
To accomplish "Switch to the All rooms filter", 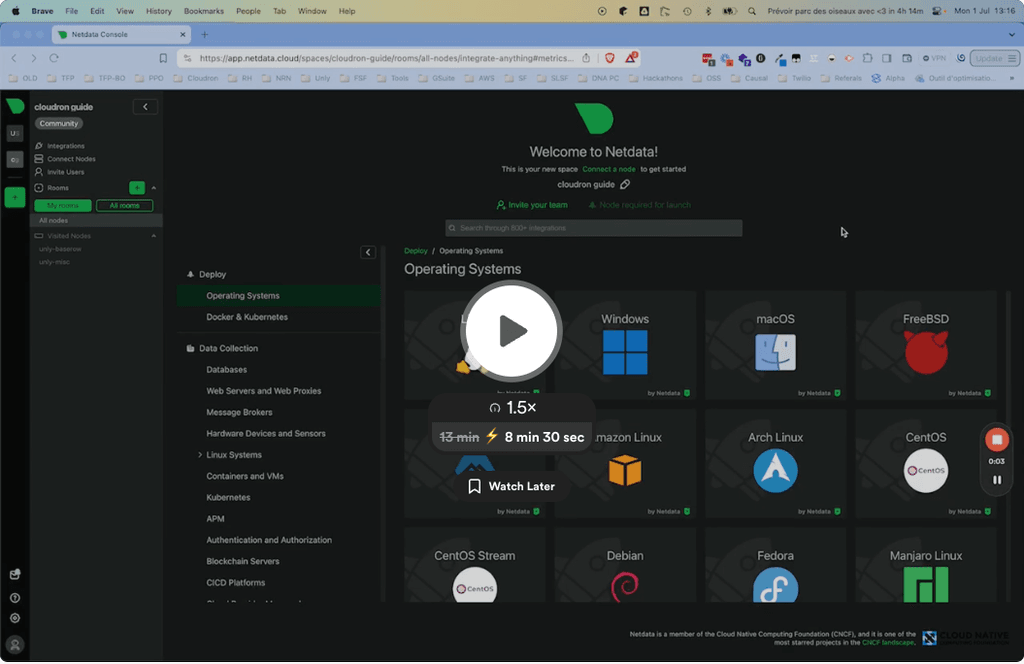I will tap(124, 206).
